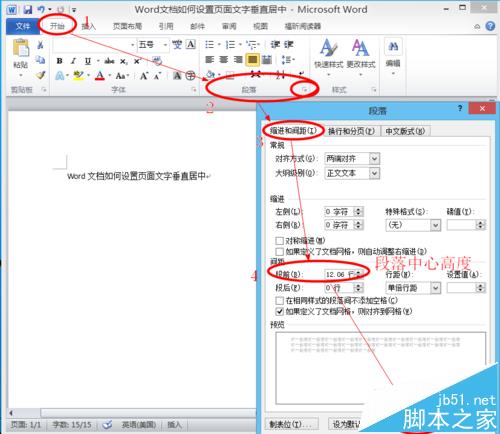Uncheck snap to grid checkbox
The height and width of the screenshot is (434, 500).
pyautogui.click(x=279, y=312)
